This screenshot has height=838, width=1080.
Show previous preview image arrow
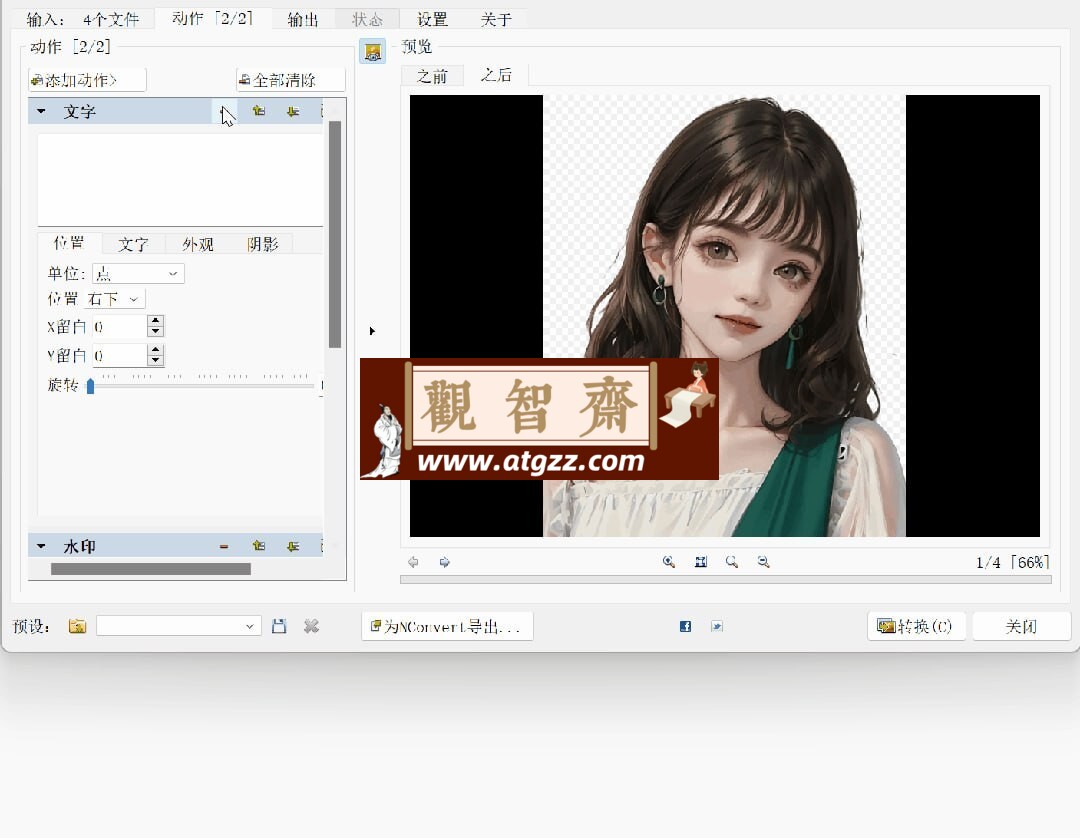[413, 562]
